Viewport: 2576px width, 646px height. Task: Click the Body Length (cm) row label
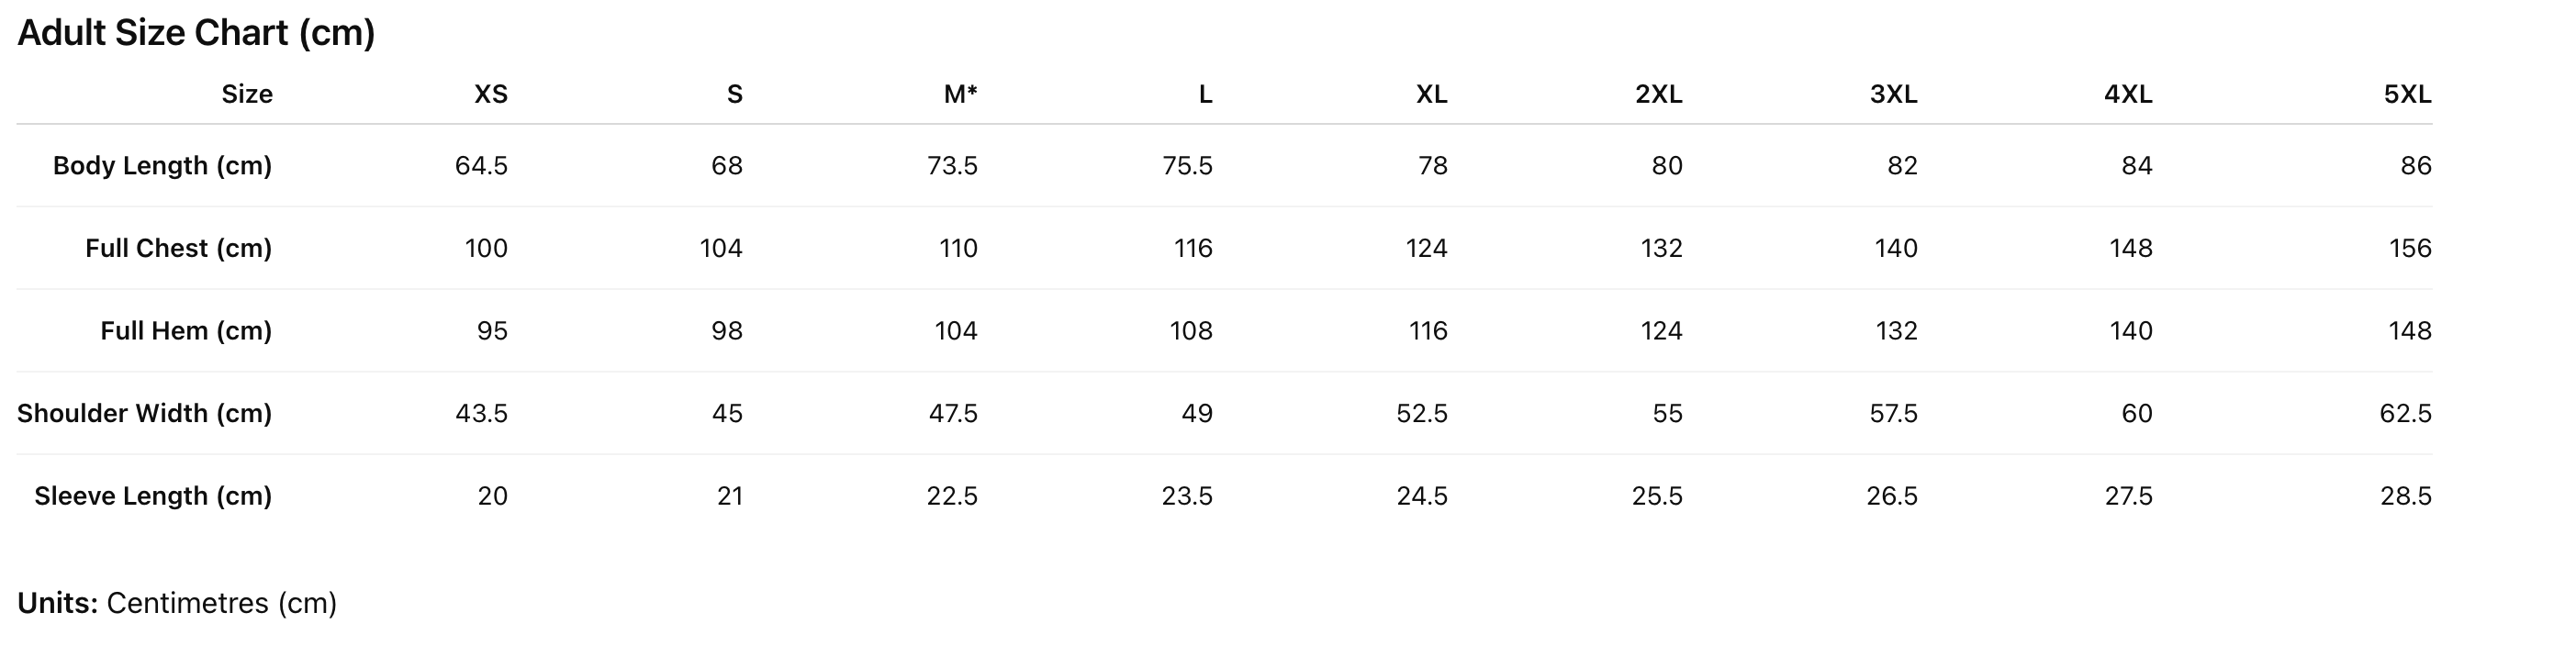(162, 165)
